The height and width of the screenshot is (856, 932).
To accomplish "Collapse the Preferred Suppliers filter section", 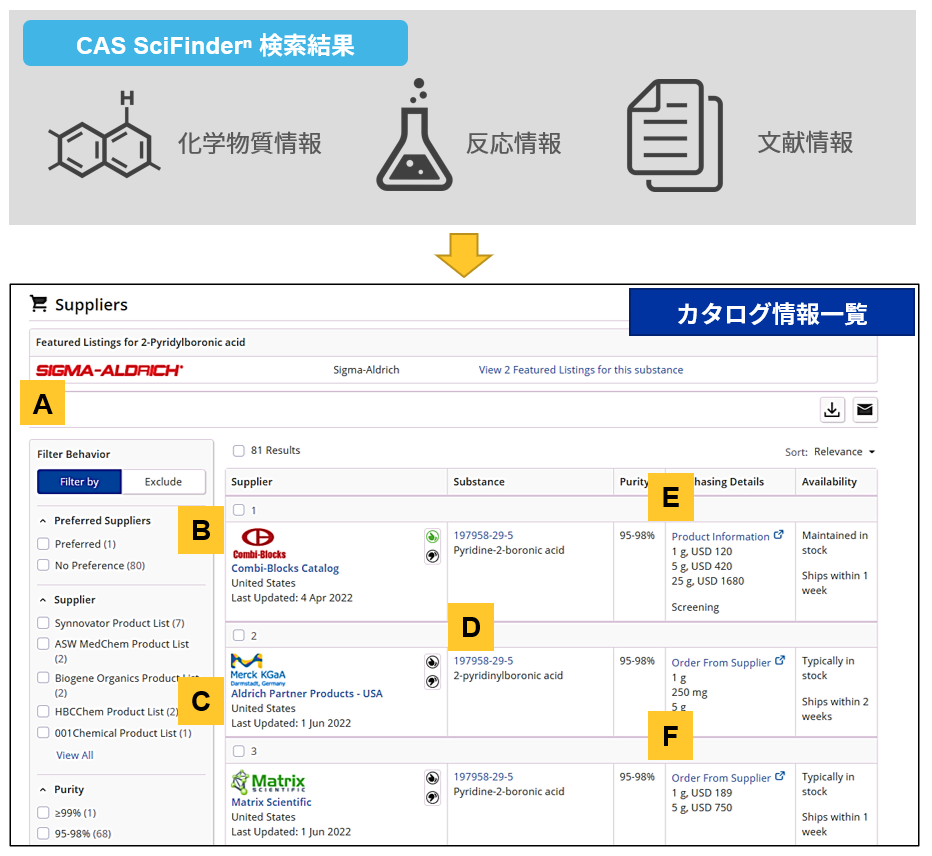I will [44, 521].
